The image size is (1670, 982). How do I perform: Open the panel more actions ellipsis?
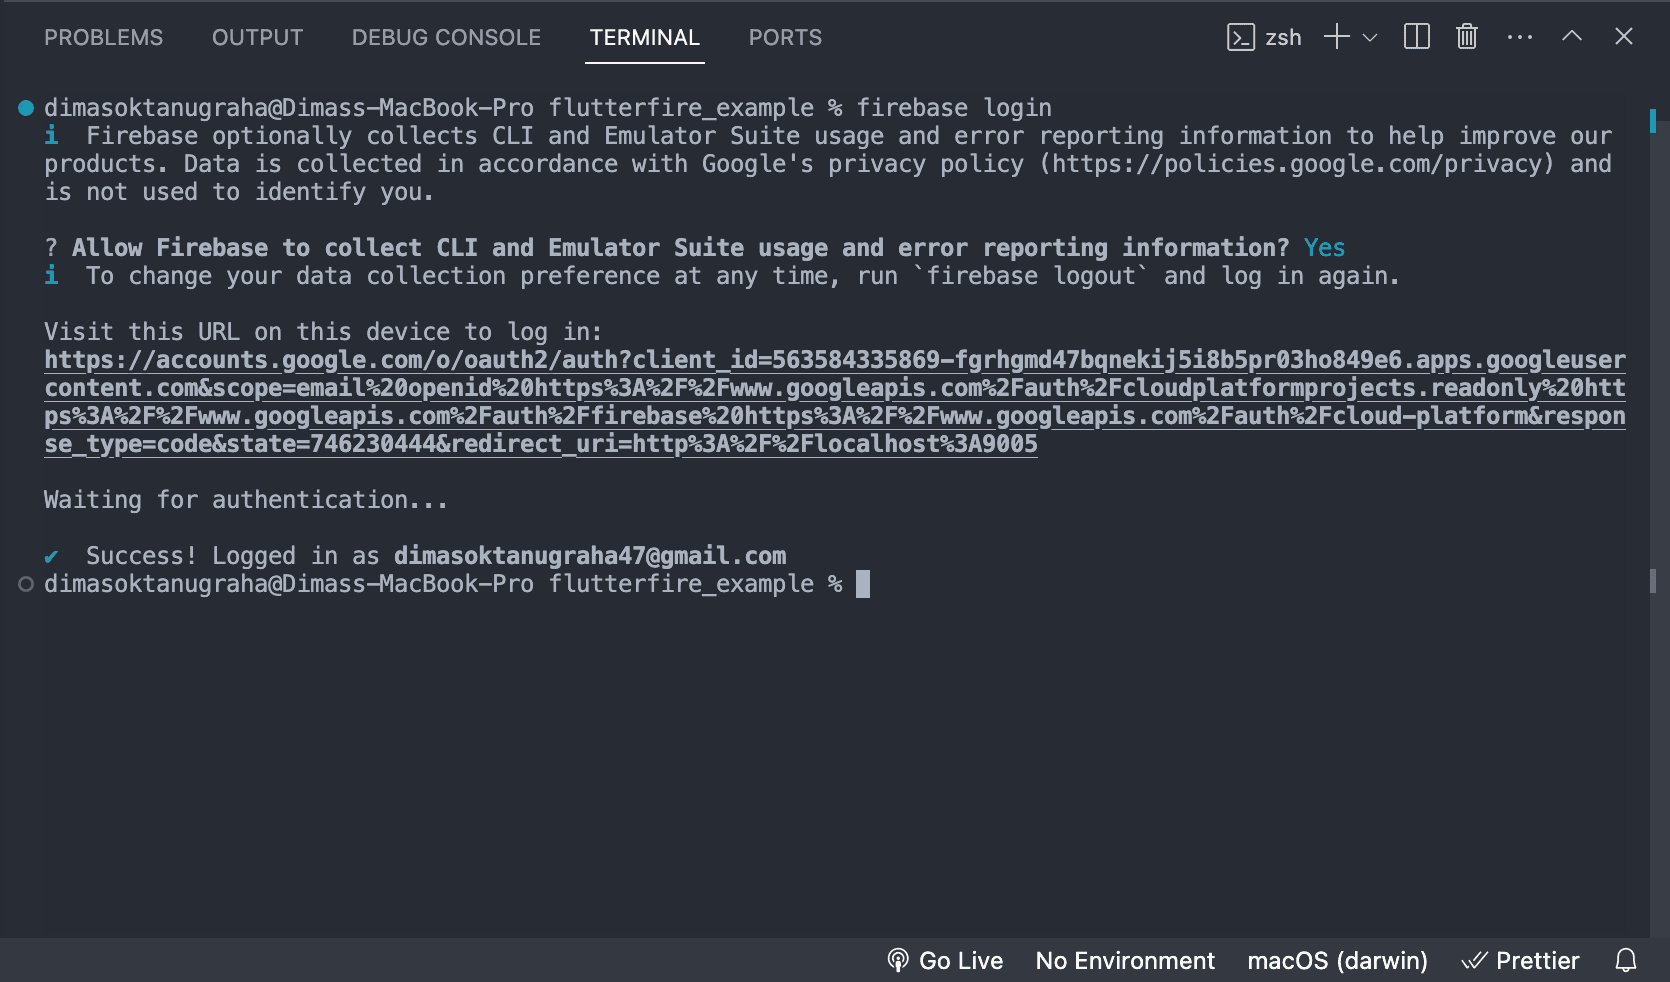point(1520,37)
